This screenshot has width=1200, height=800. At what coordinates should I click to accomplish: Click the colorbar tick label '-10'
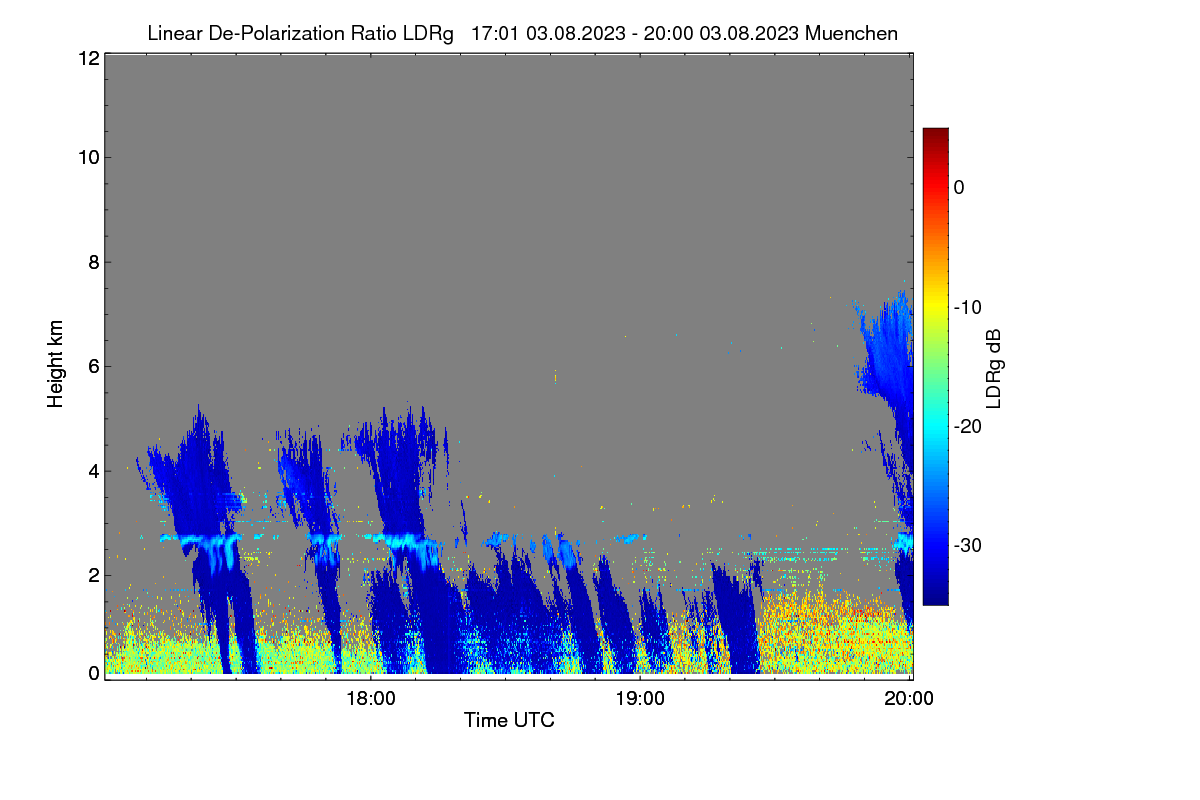(968, 307)
